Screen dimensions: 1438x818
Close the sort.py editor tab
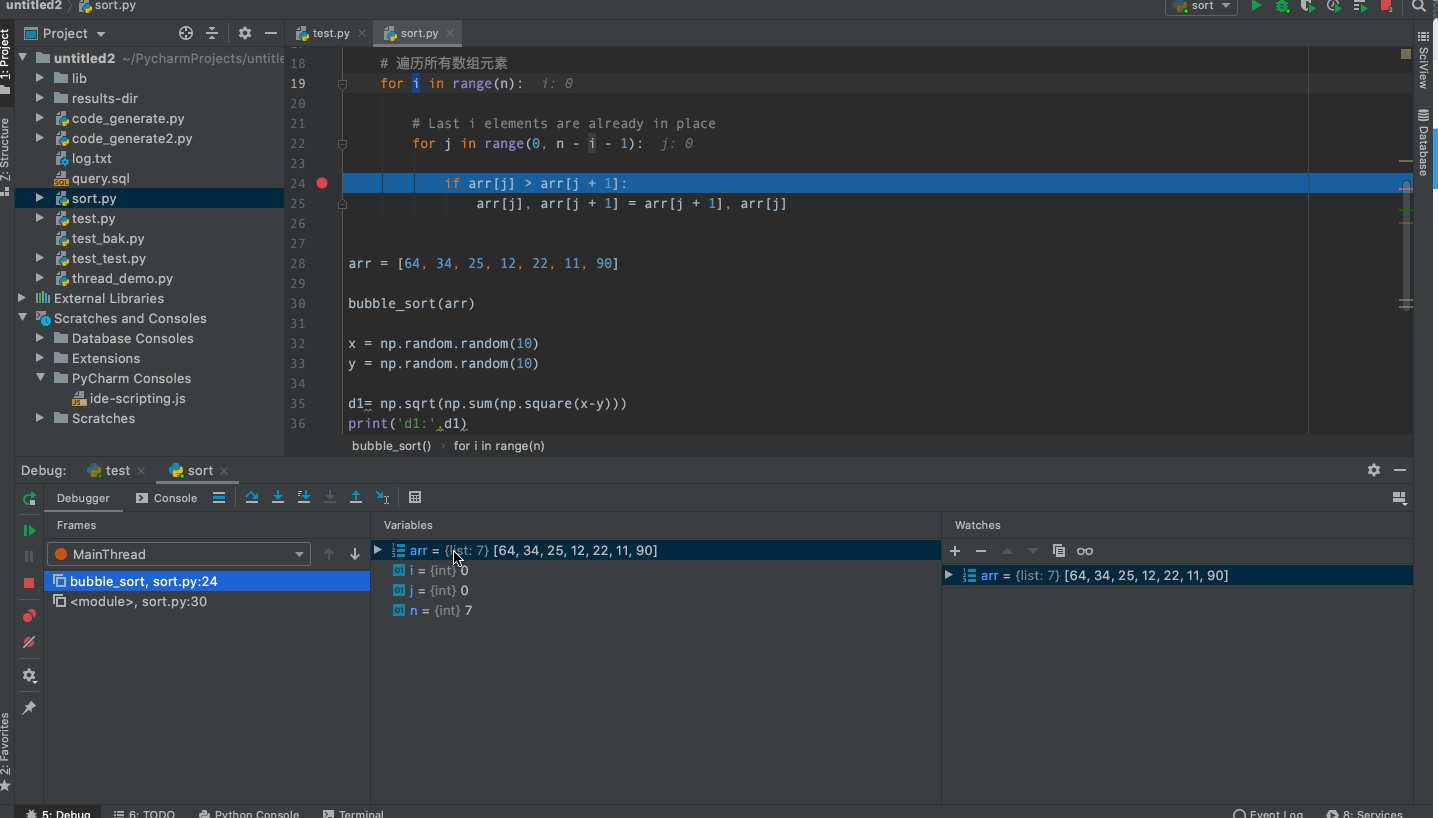pos(450,33)
